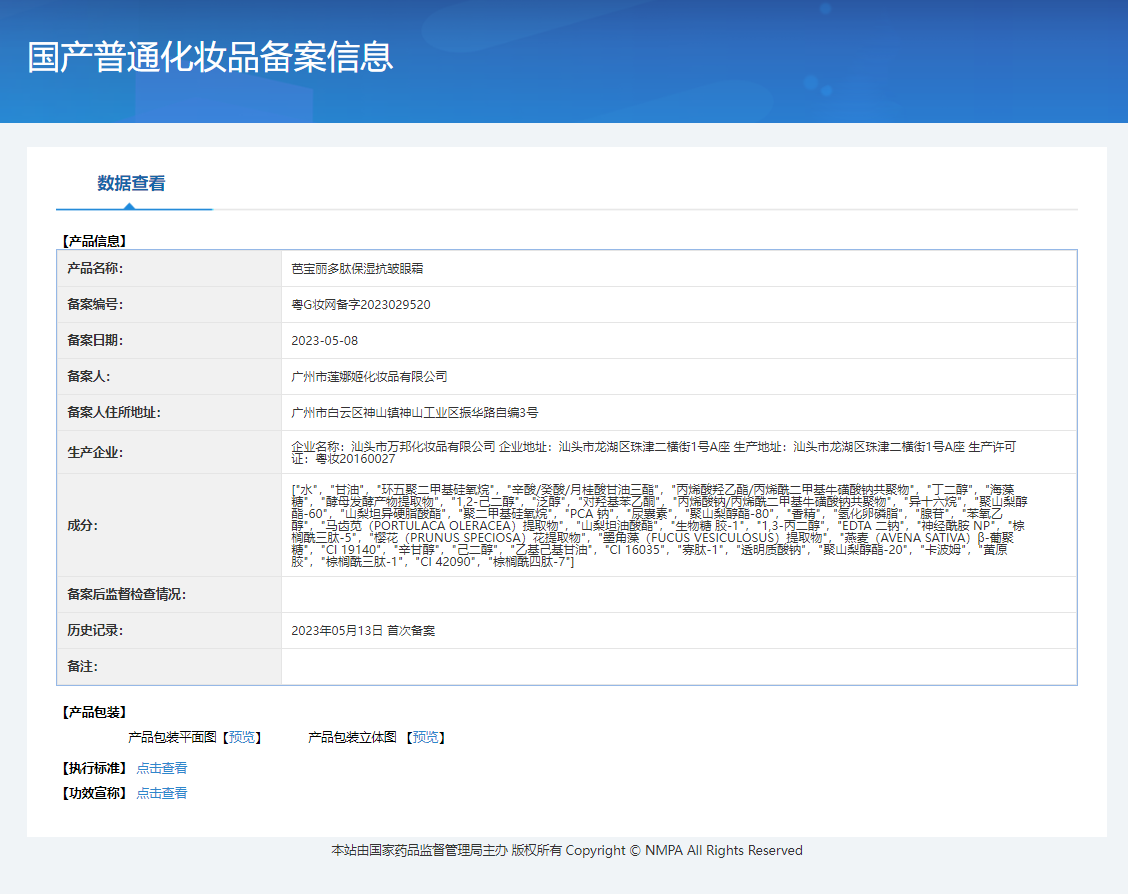This screenshot has height=894, width=1128.
Task: Open 产品包装平面图 预览 link
Action: pyautogui.click(x=242, y=737)
